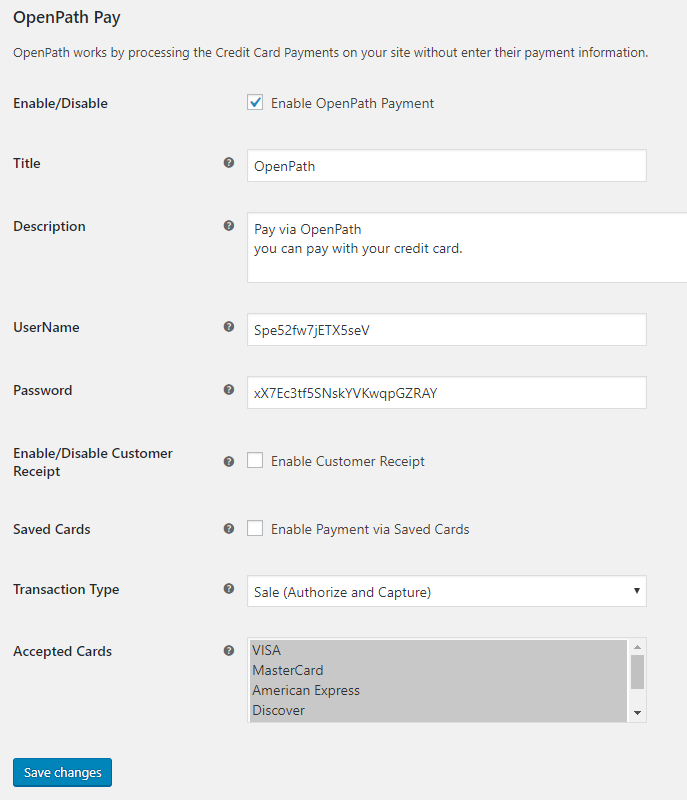Click the Accepted Cards scrollbar thumb
This screenshot has width=687, height=800.
638,672
